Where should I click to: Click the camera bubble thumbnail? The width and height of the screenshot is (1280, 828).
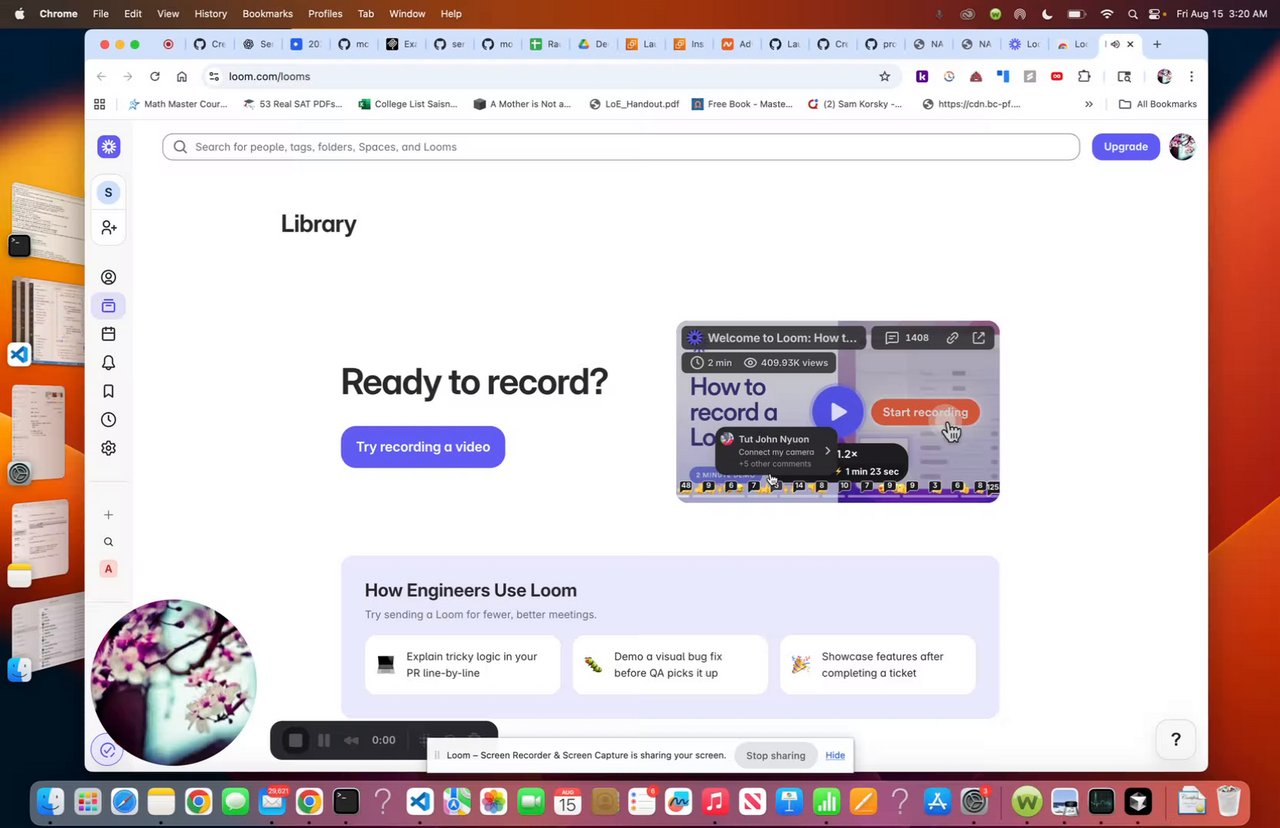[x=174, y=682]
